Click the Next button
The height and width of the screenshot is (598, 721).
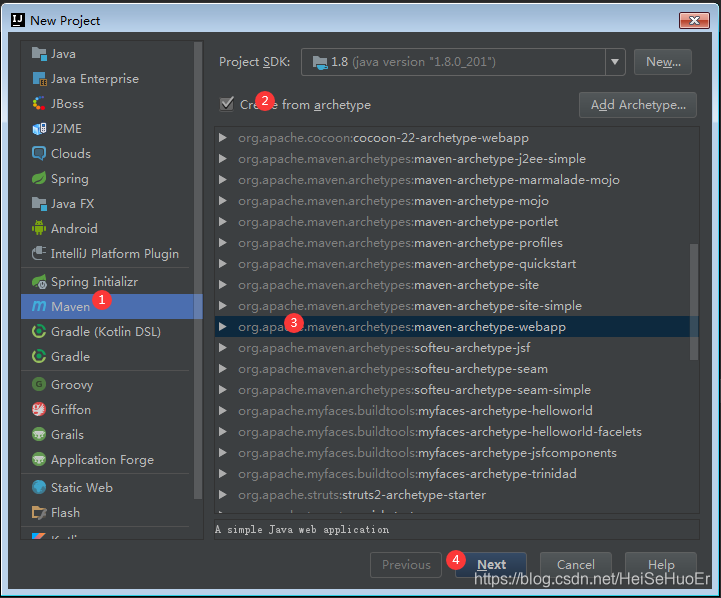491,564
